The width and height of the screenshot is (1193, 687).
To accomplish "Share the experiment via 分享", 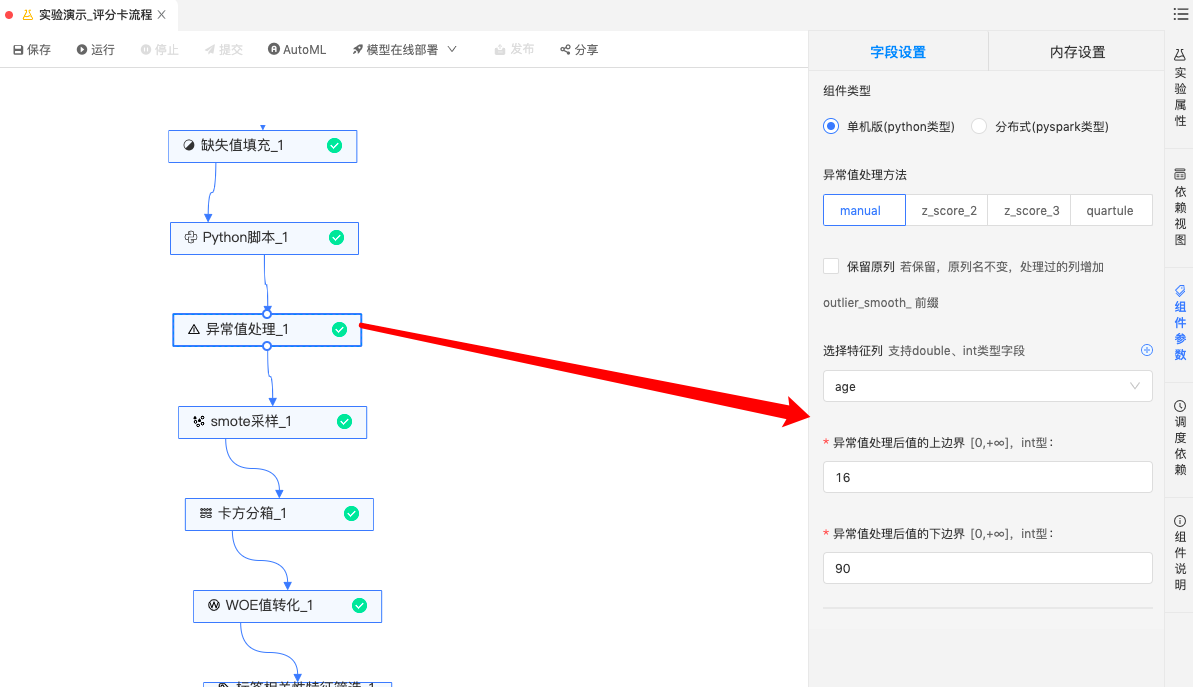I will pos(579,49).
